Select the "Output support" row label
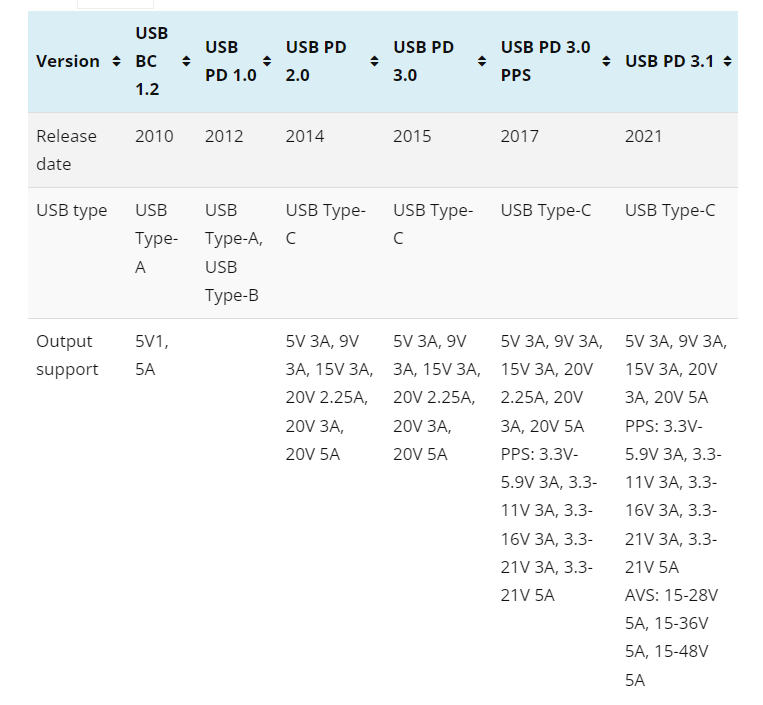 67,356
